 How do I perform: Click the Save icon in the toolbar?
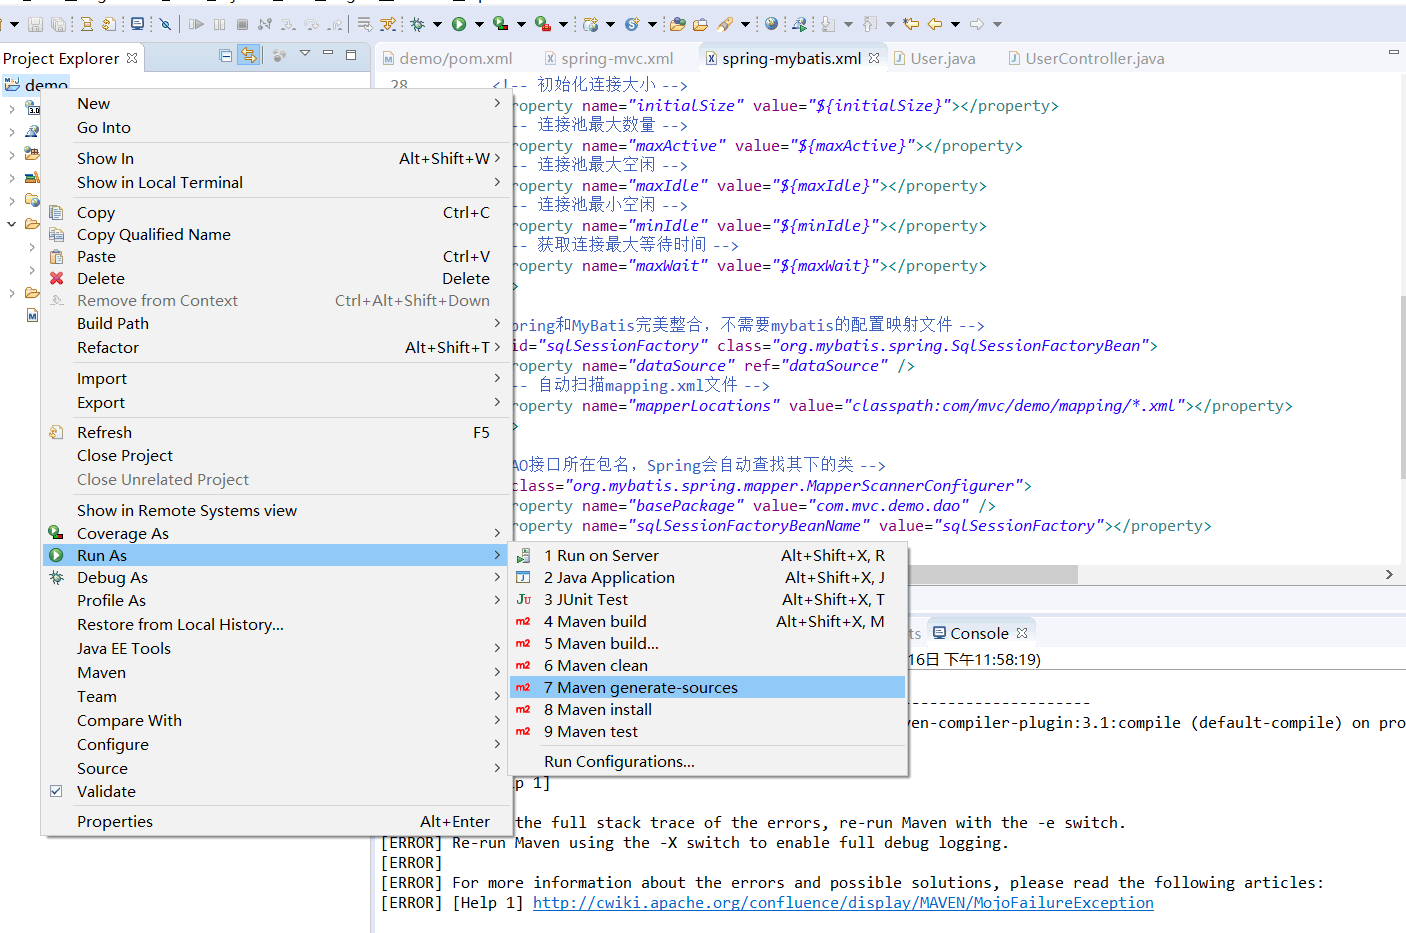tap(35, 23)
